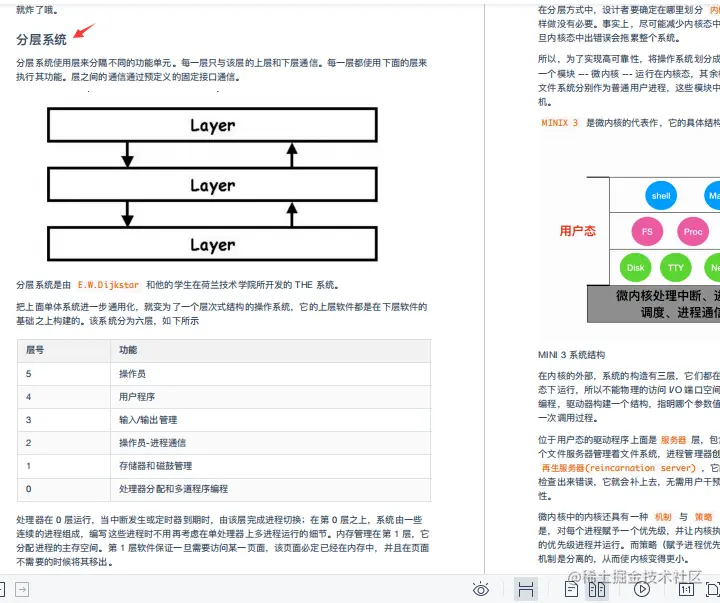
Task: Click the orange 策略 highlighted word
Action: (x=703, y=517)
